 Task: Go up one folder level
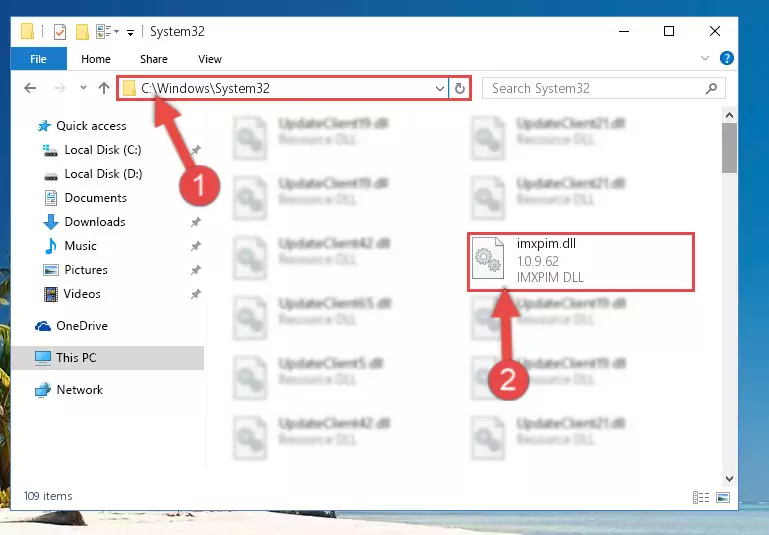103,88
